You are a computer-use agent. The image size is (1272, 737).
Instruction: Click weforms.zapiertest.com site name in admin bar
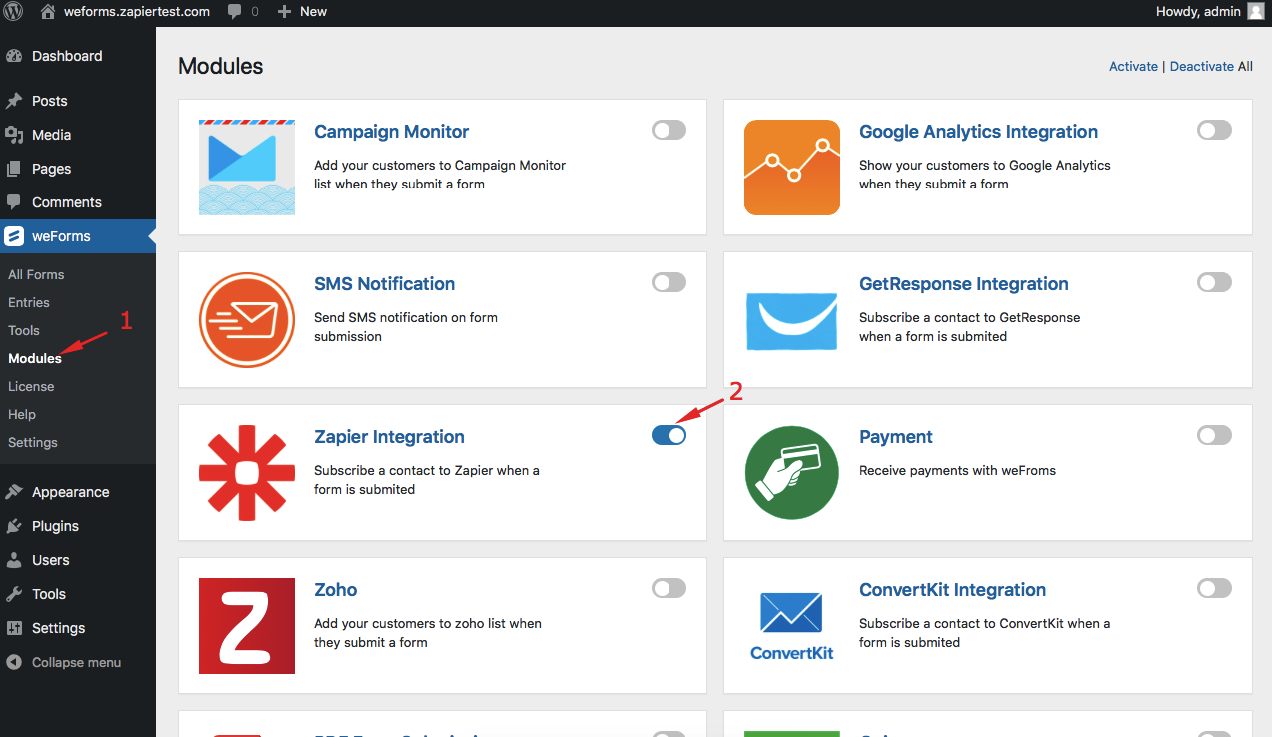[x=137, y=12]
